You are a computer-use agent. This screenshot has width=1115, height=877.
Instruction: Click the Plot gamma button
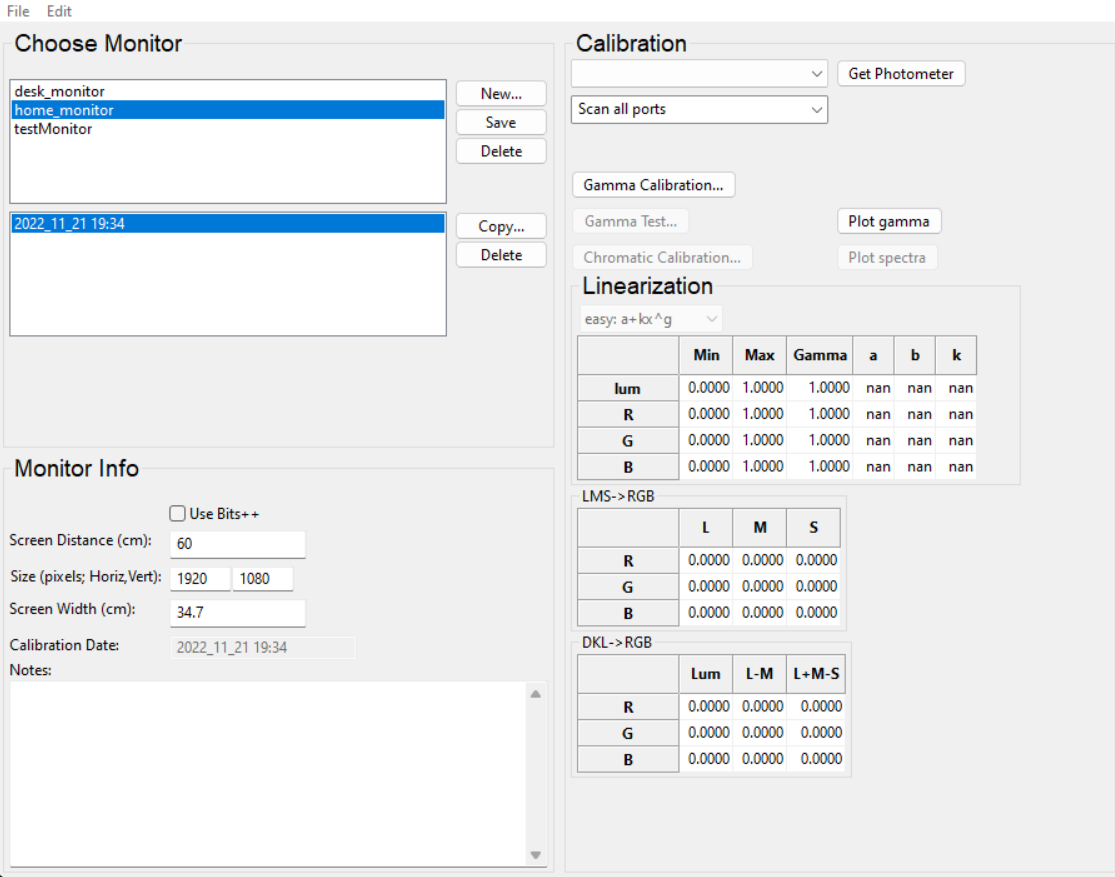pyautogui.click(x=888, y=221)
